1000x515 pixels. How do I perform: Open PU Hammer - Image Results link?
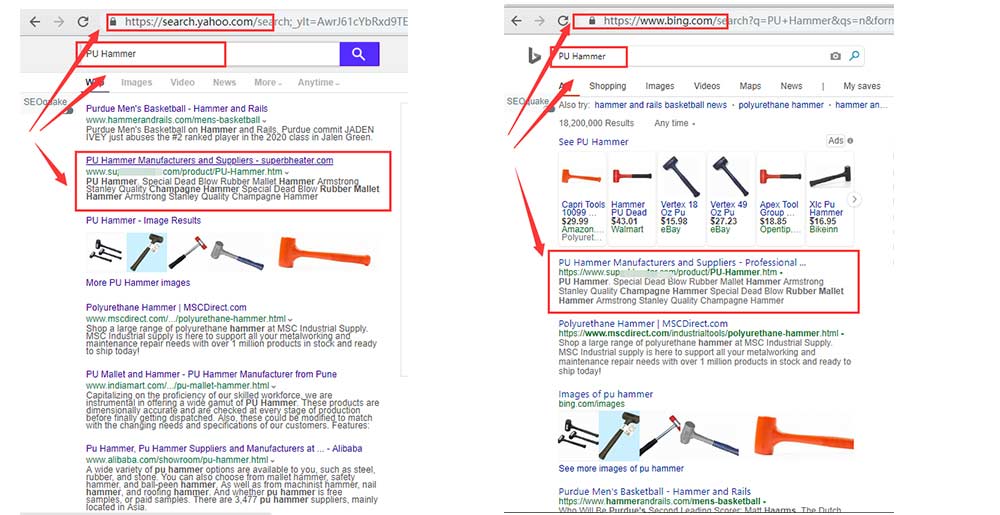(143, 220)
